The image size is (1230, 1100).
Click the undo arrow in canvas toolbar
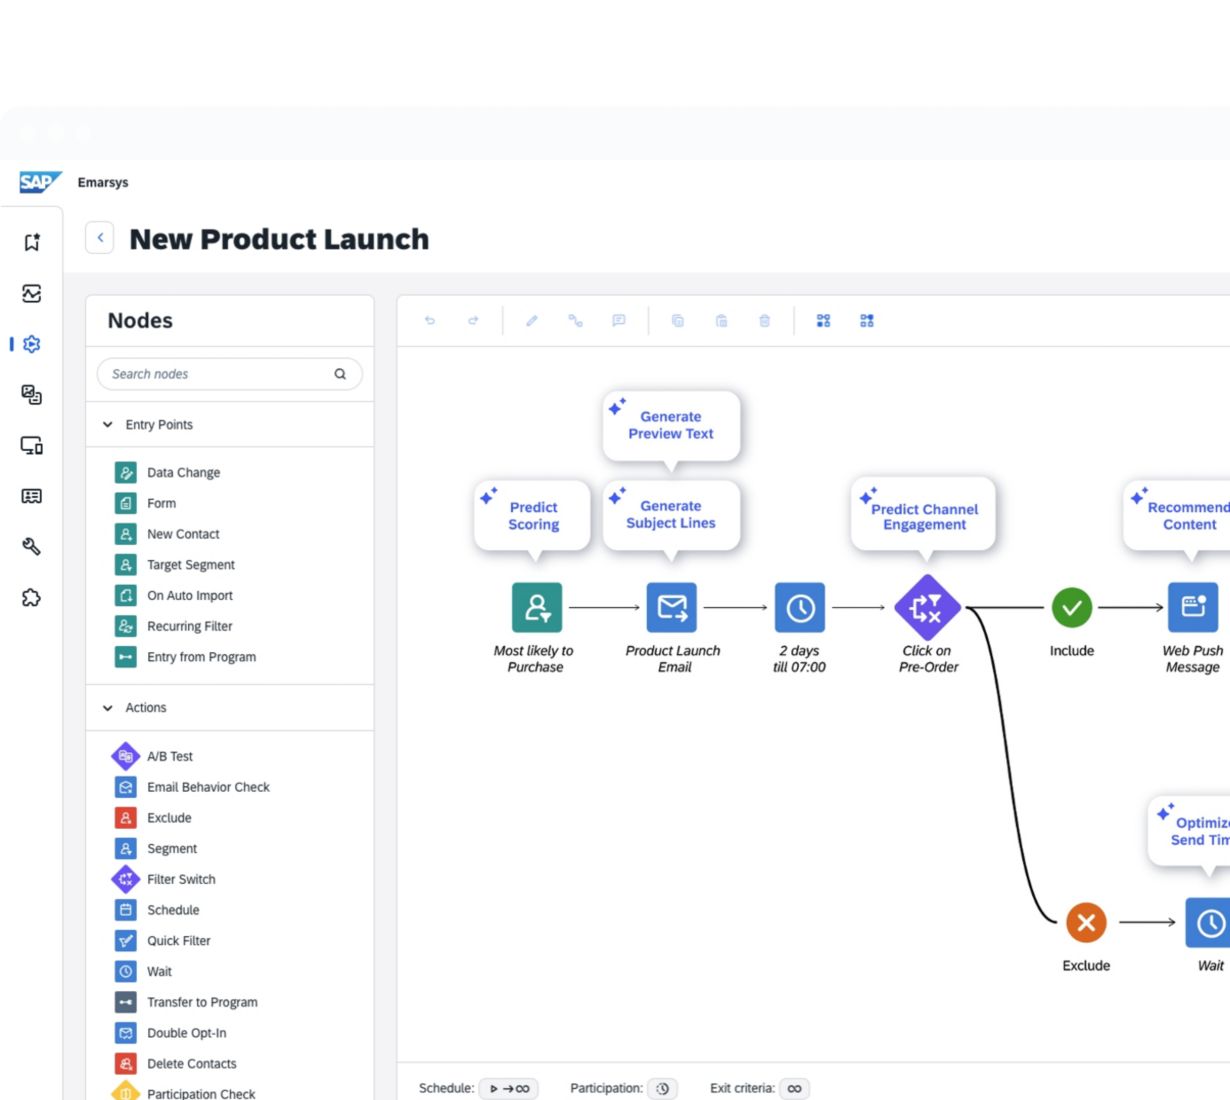point(430,321)
